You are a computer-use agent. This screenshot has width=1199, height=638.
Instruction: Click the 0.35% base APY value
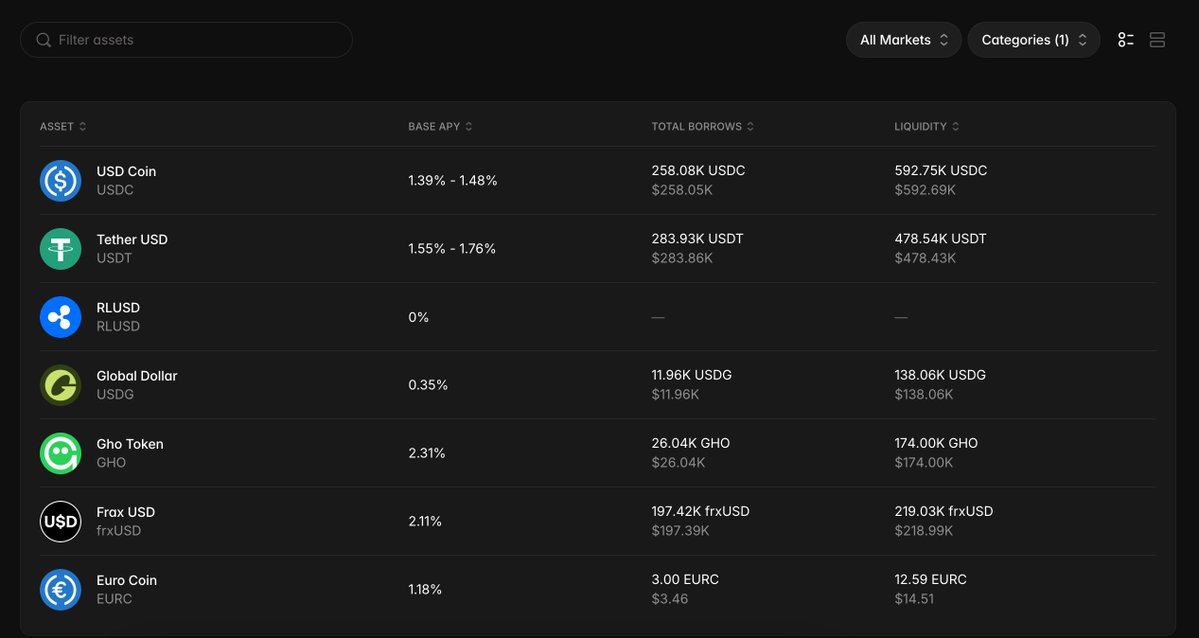click(x=428, y=385)
